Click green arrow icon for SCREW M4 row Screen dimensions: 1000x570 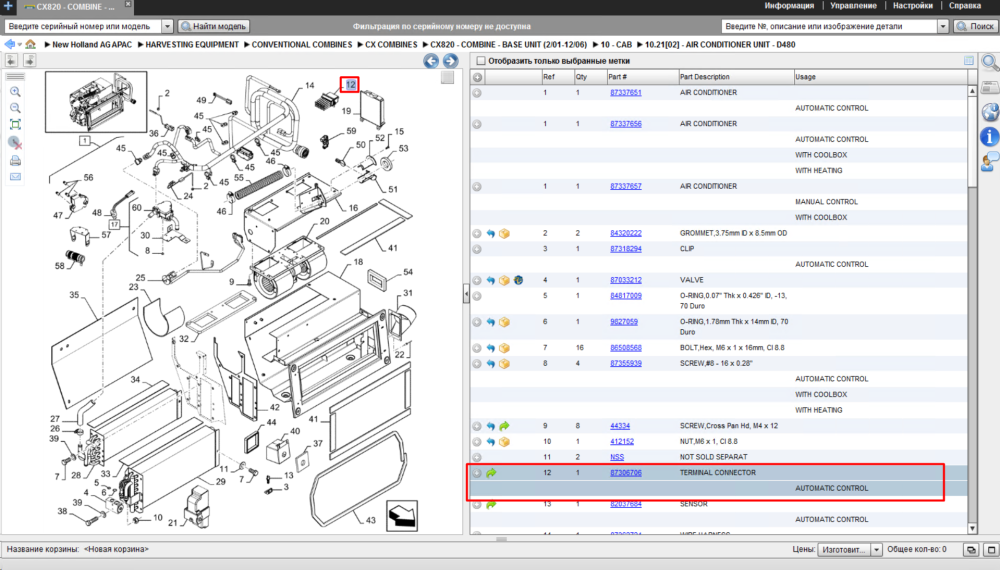click(504, 426)
